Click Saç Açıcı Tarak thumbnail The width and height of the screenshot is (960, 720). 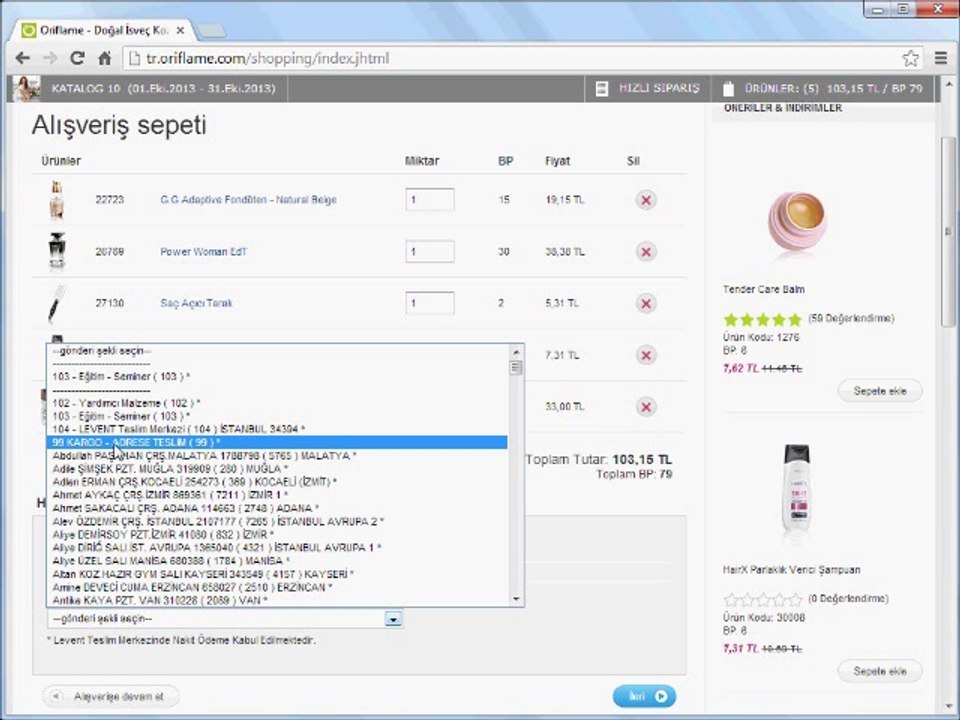[x=56, y=303]
